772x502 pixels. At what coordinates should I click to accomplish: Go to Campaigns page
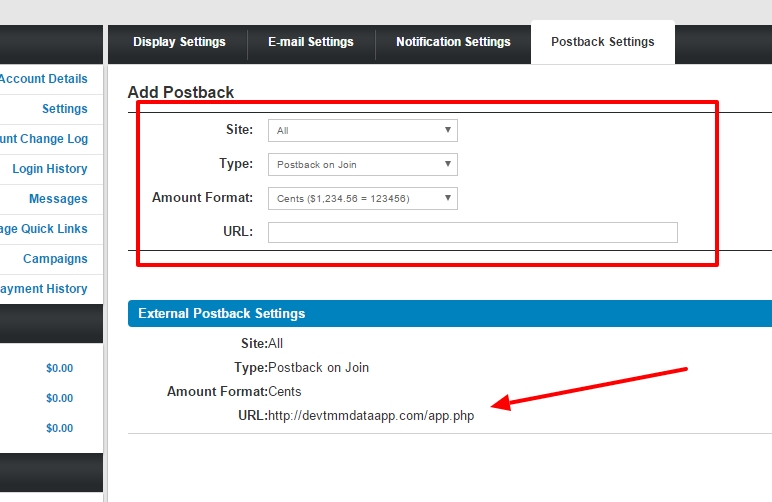pyautogui.click(x=55, y=259)
